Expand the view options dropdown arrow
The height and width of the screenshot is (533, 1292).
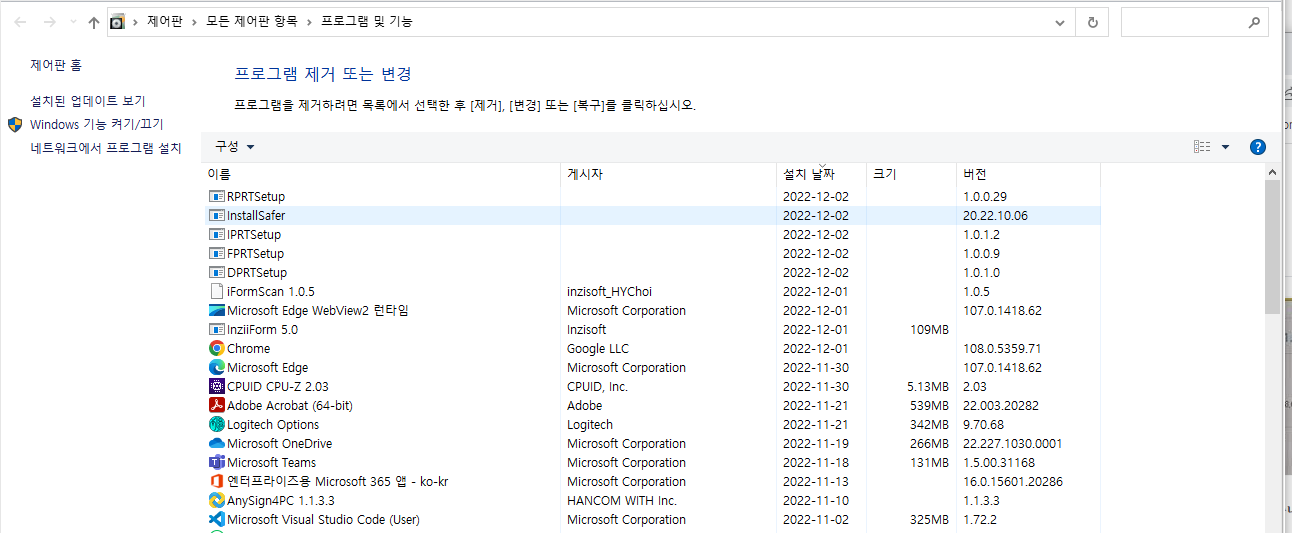coord(1226,147)
